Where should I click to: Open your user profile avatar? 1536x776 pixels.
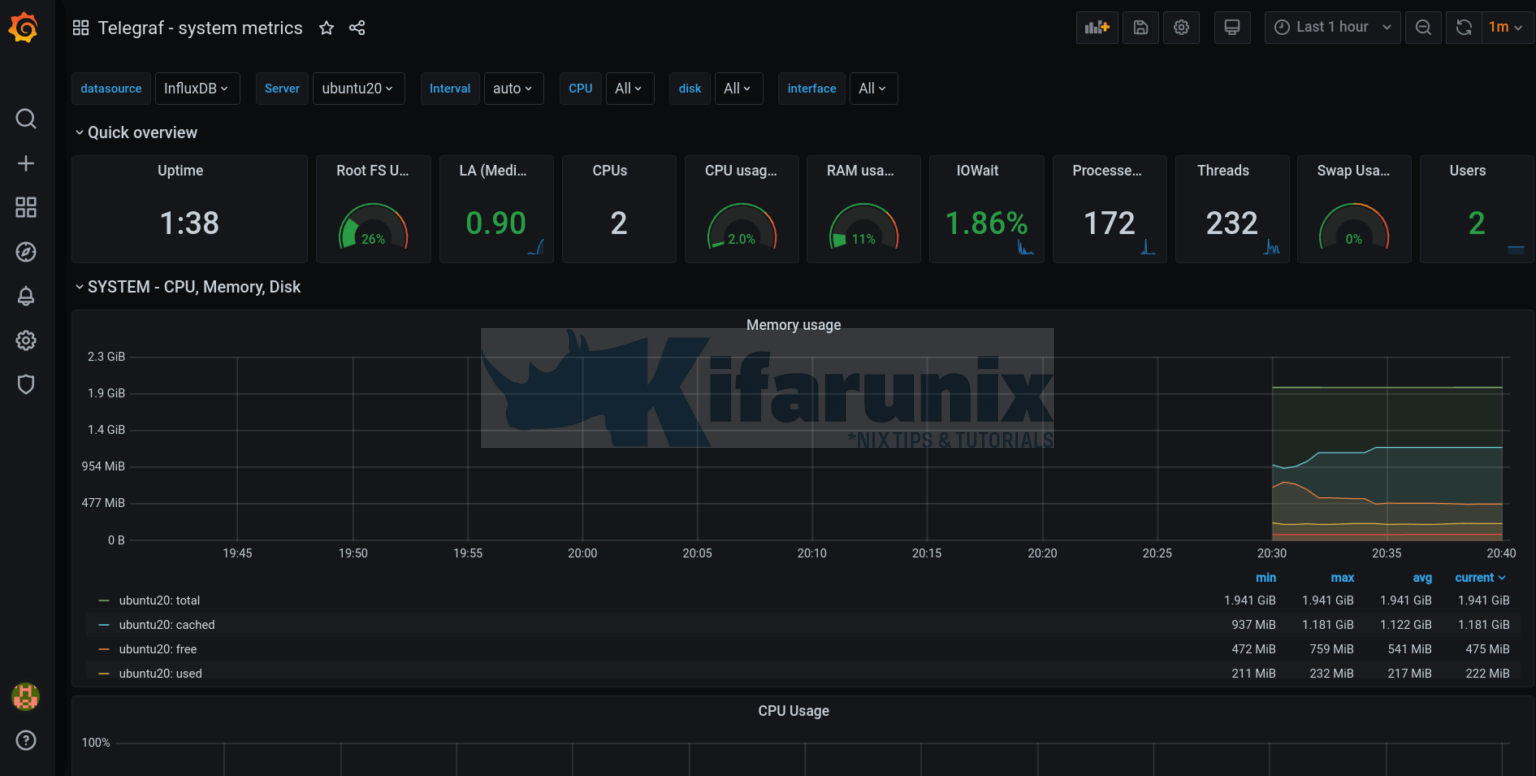(25, 697)
